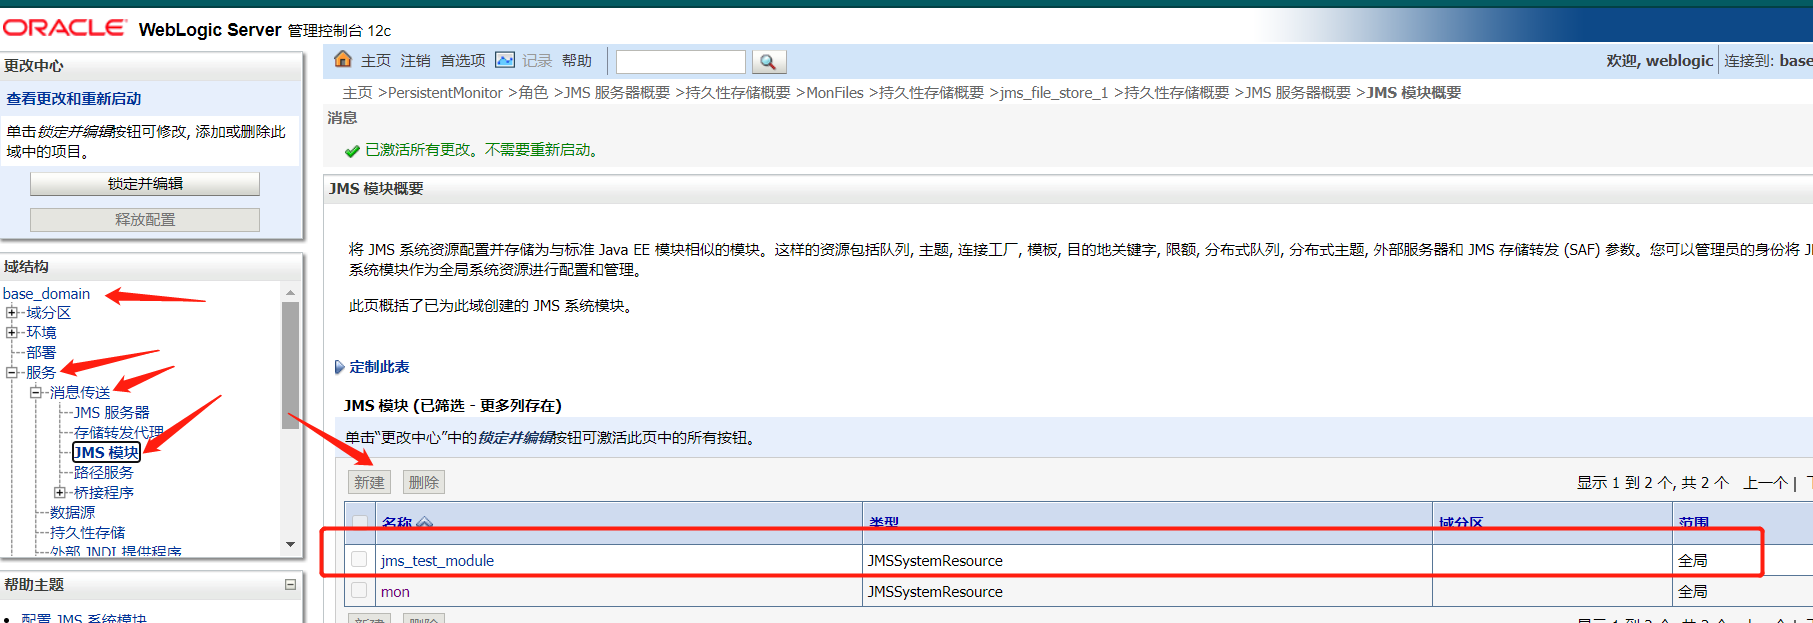
Task: Expand the 环境 tree node
Action: point(12,332)
